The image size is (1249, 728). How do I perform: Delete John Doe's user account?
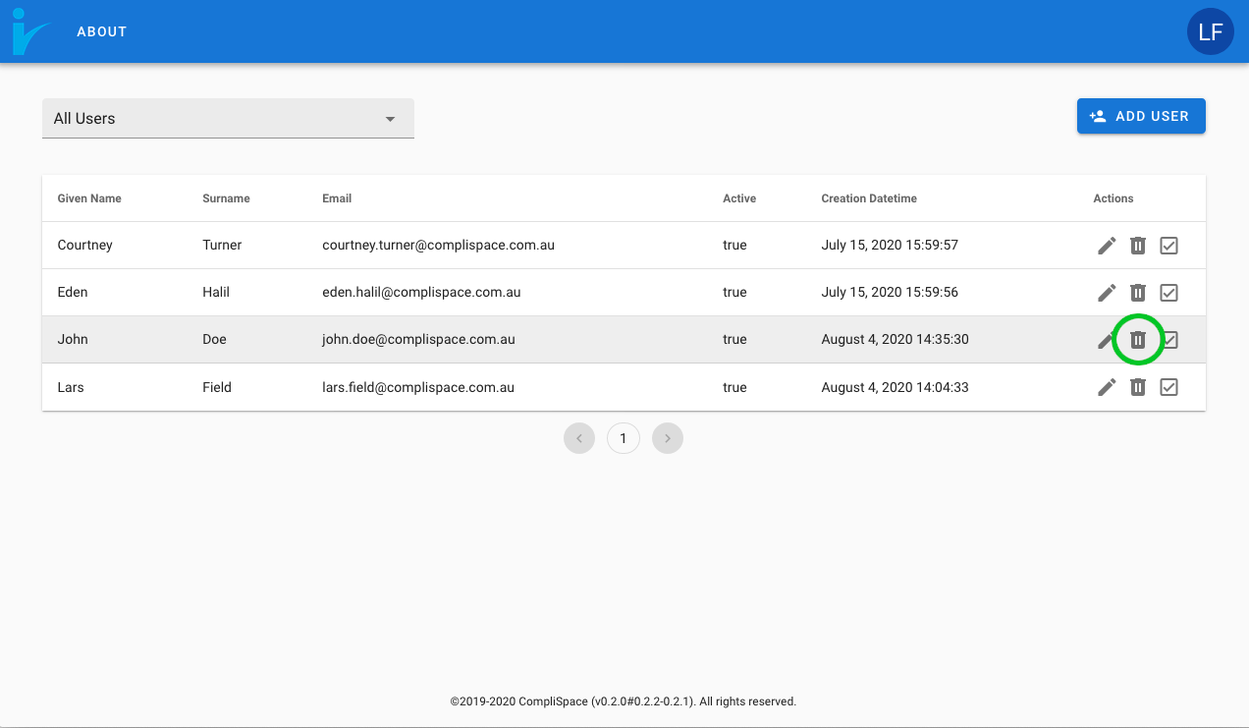click(x=1138, y=340)
